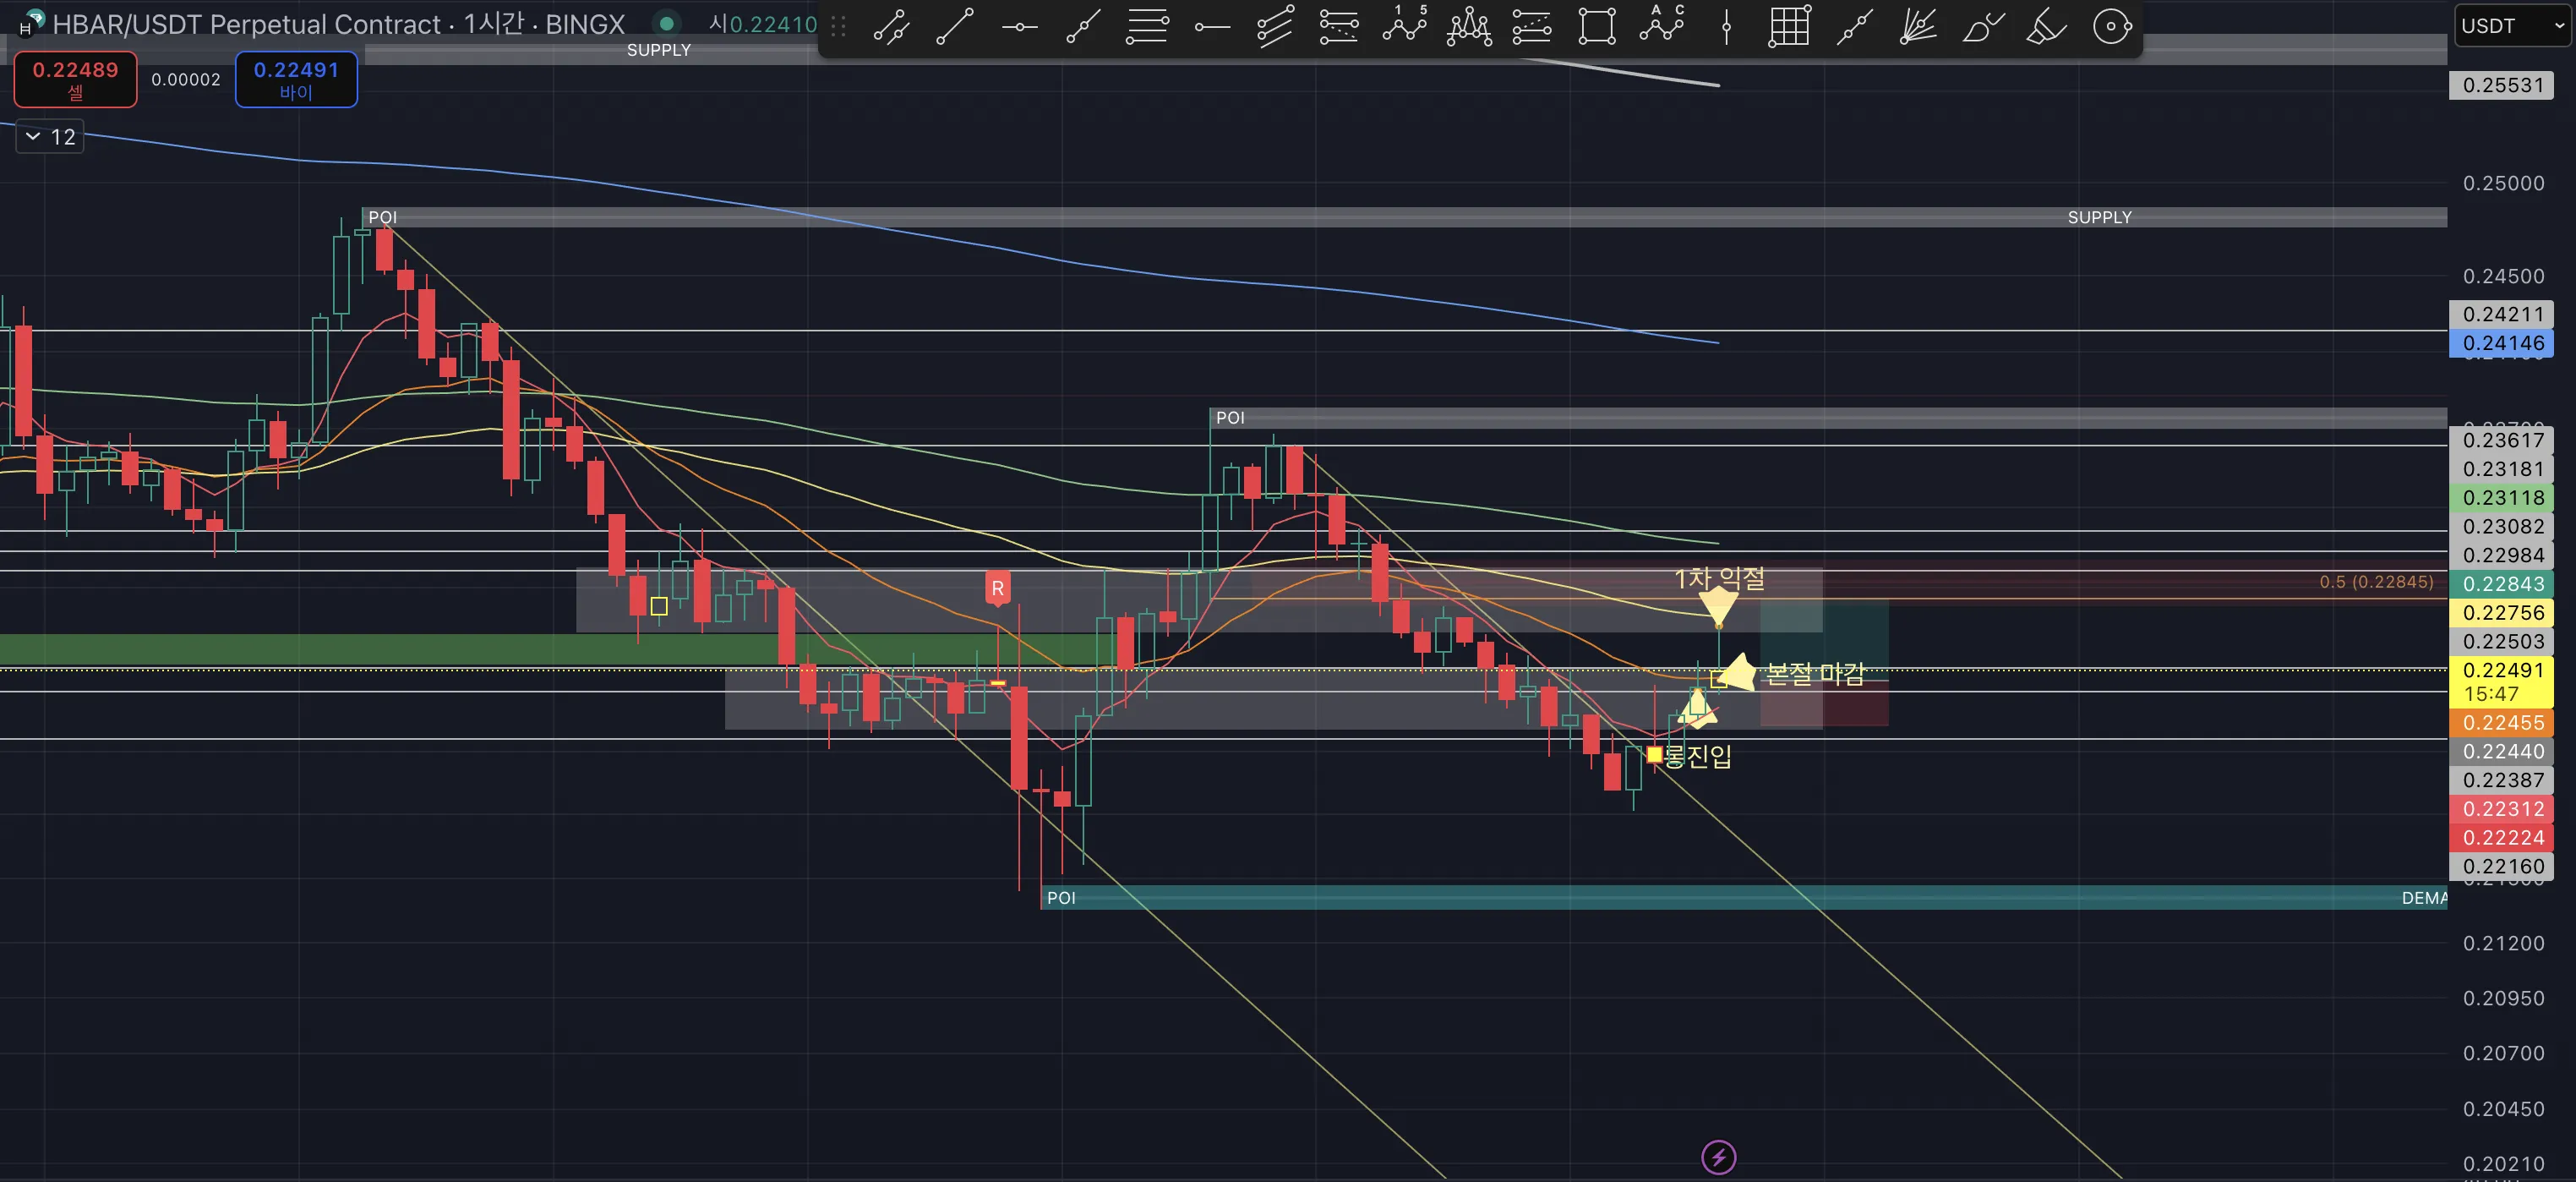
Task: Click the POI label on upper supply zone
Action: click(382, 217)
